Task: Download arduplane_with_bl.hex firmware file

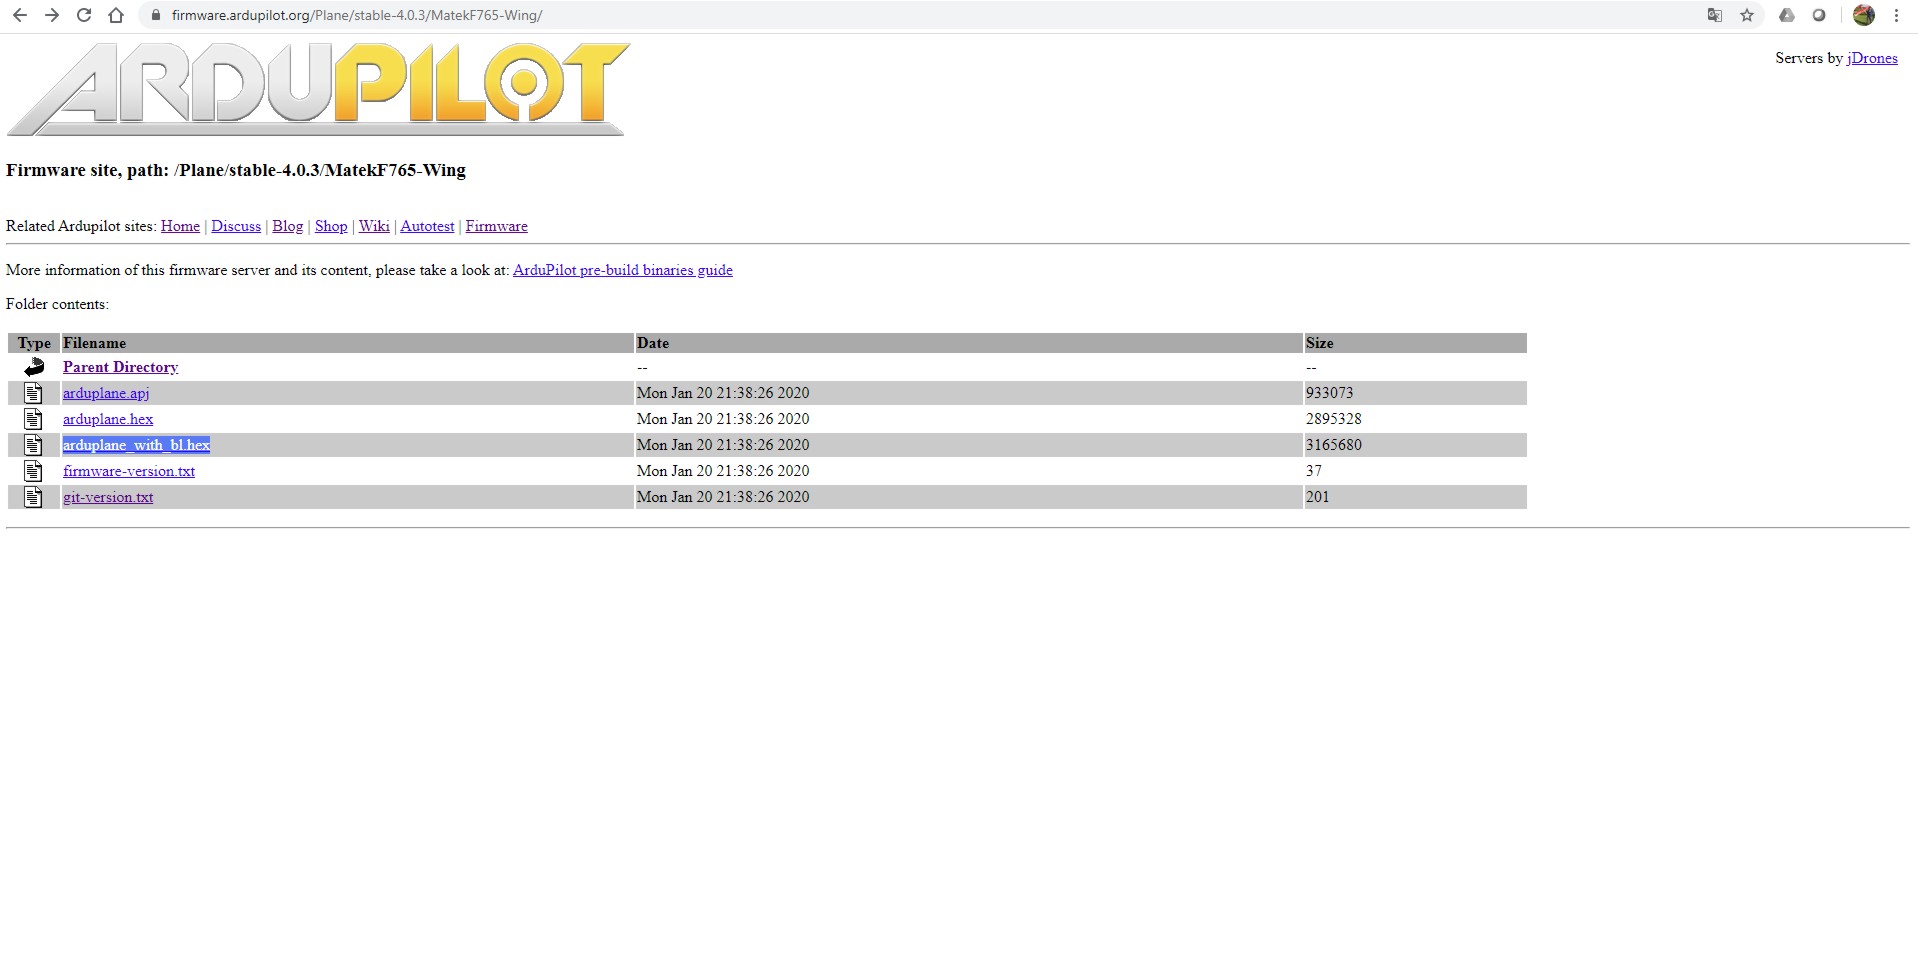Action: point(136,445)
